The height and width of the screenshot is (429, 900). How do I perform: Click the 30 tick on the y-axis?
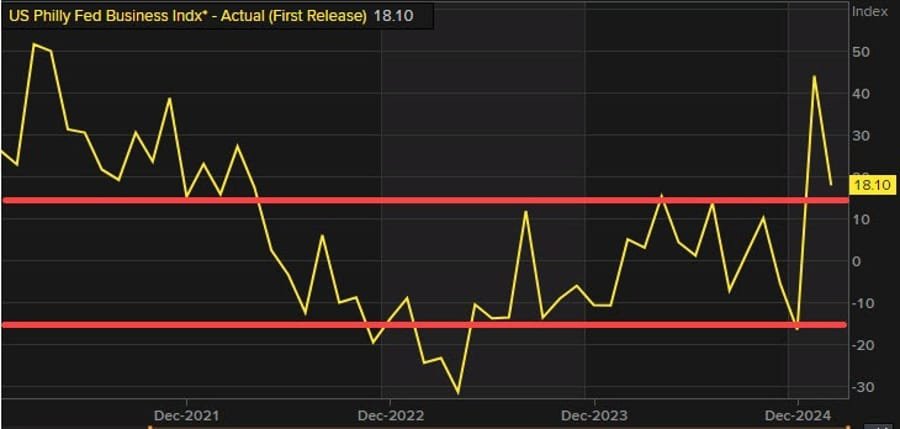tap(859, 135)
